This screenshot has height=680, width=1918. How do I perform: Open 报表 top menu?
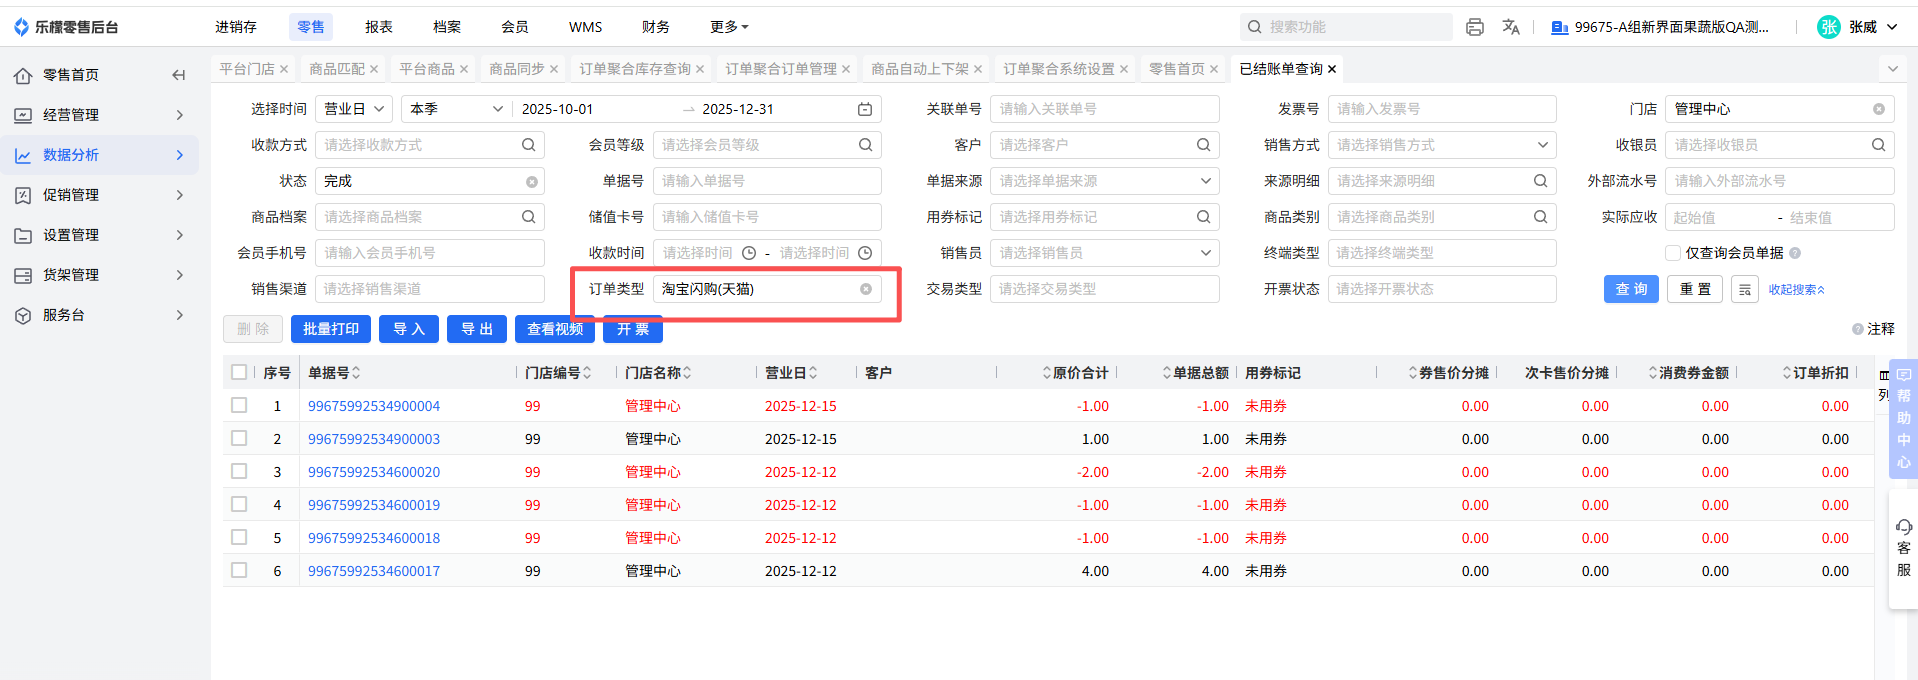tap(379, 27)
